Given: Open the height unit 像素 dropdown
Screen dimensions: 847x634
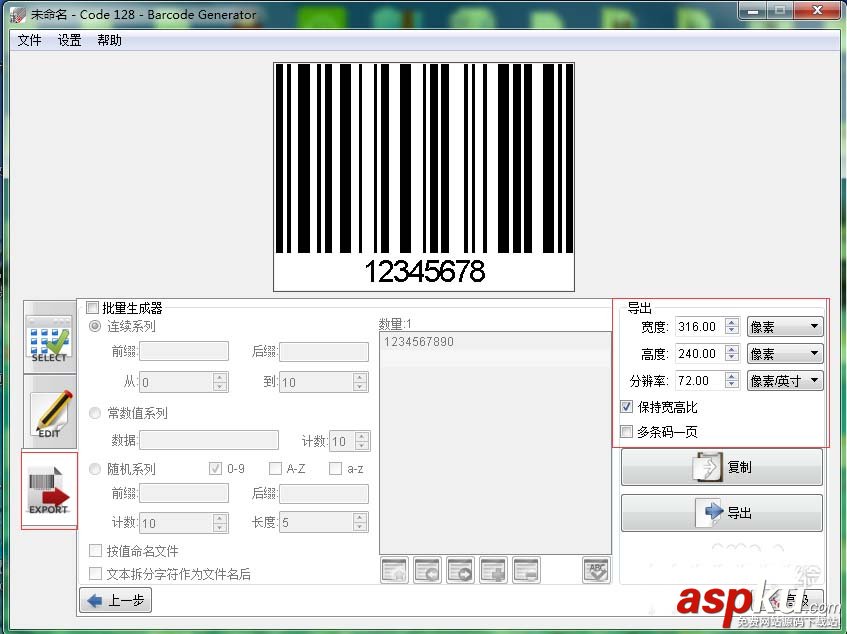Looking at the screenshot, I should click(785, 352).
